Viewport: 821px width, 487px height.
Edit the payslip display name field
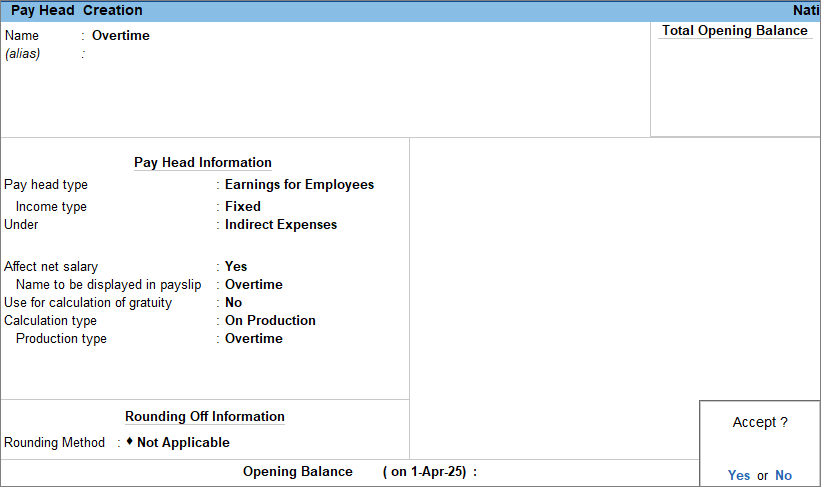coord(253,284)
